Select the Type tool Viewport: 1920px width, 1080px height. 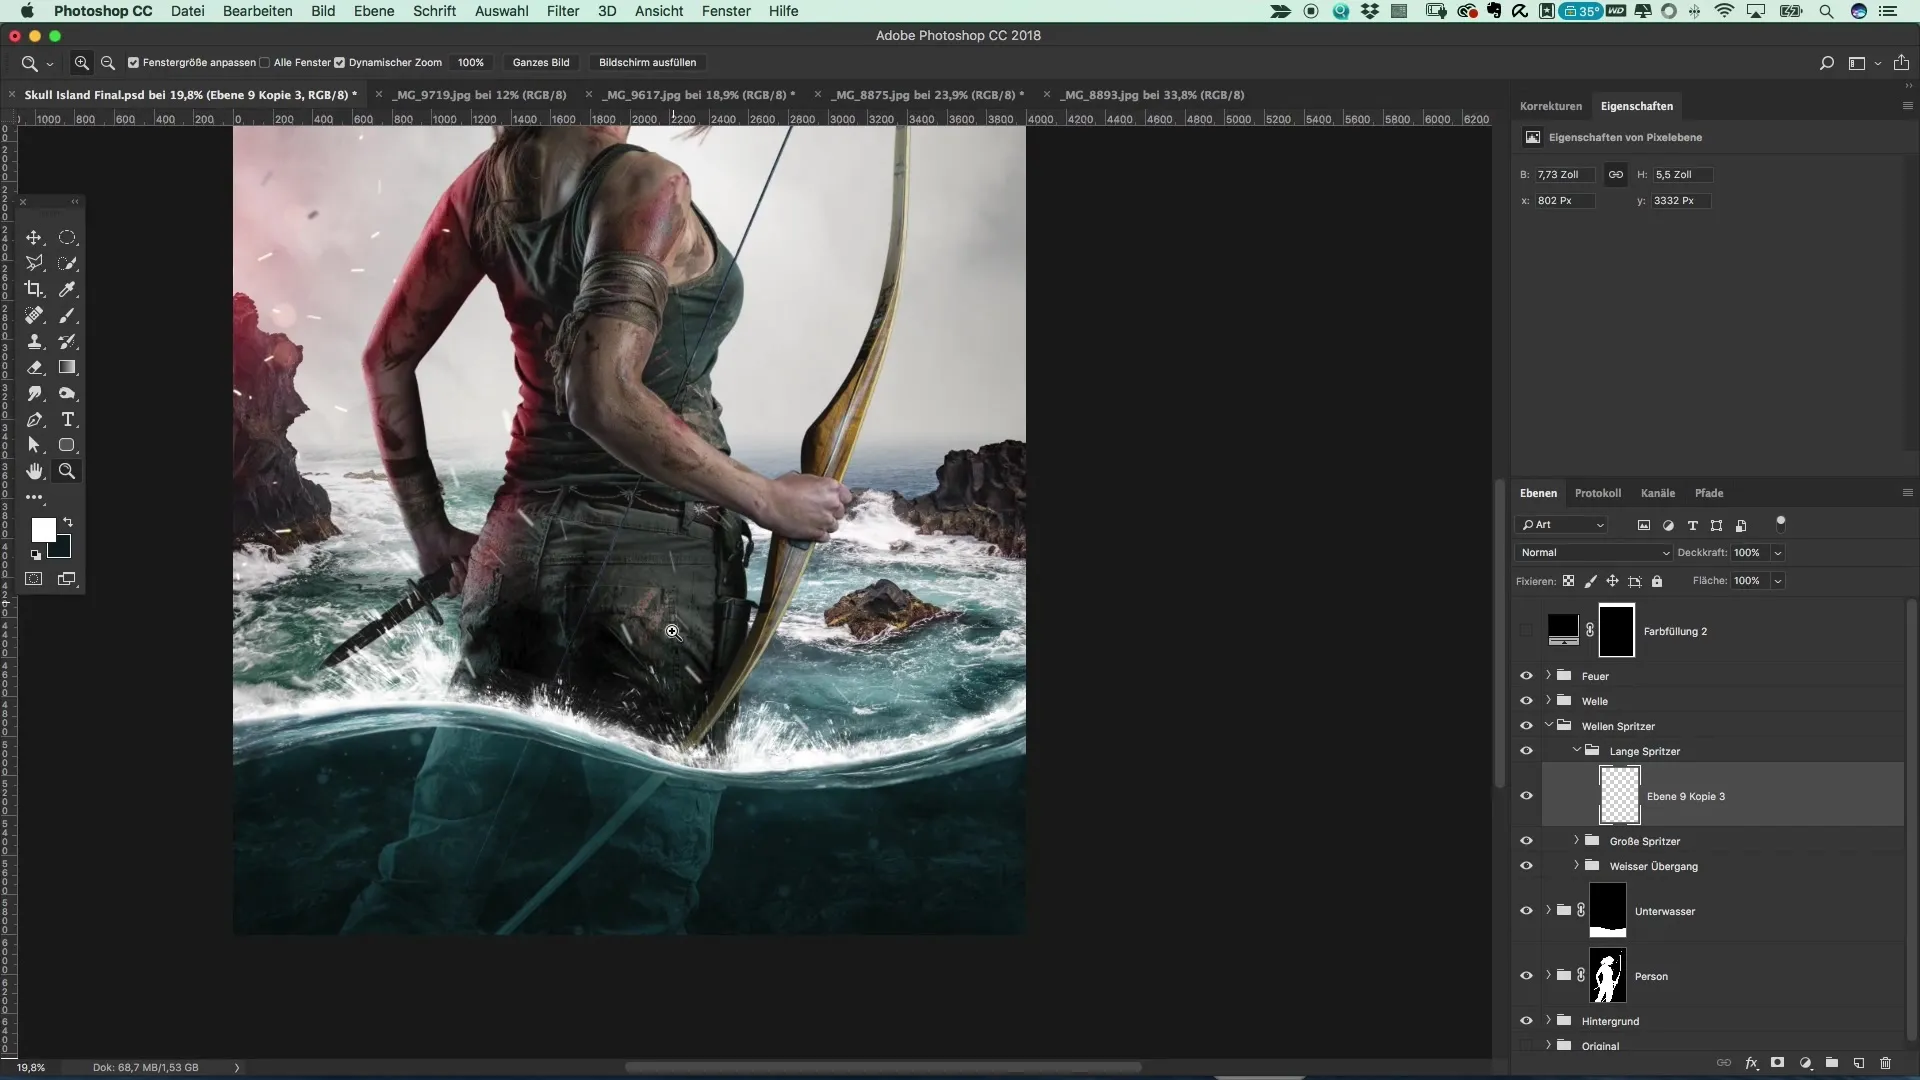(67, 419)
